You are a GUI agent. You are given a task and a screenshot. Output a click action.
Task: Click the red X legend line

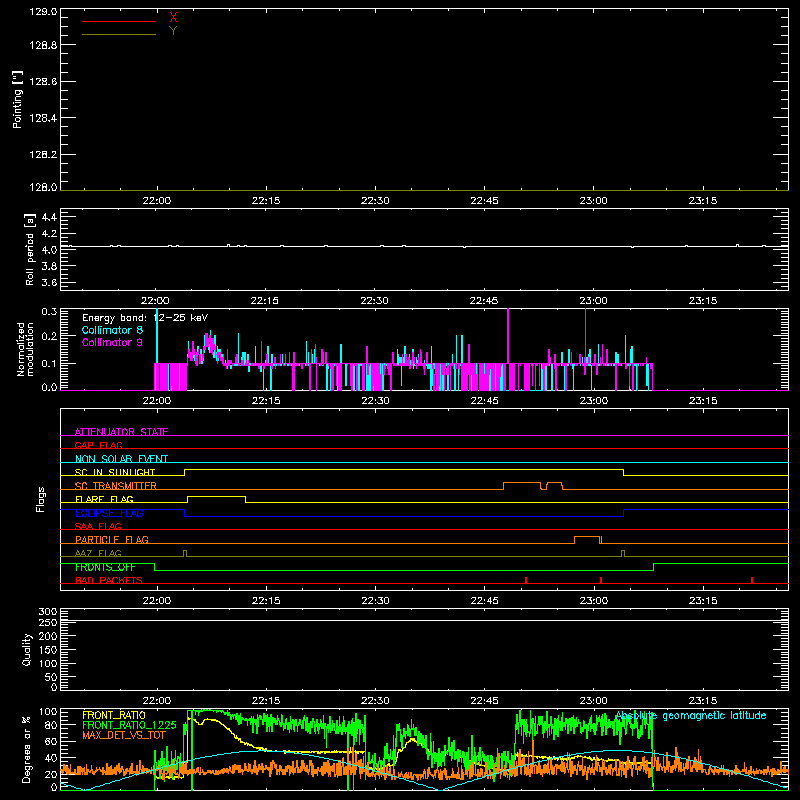(119, 21)
